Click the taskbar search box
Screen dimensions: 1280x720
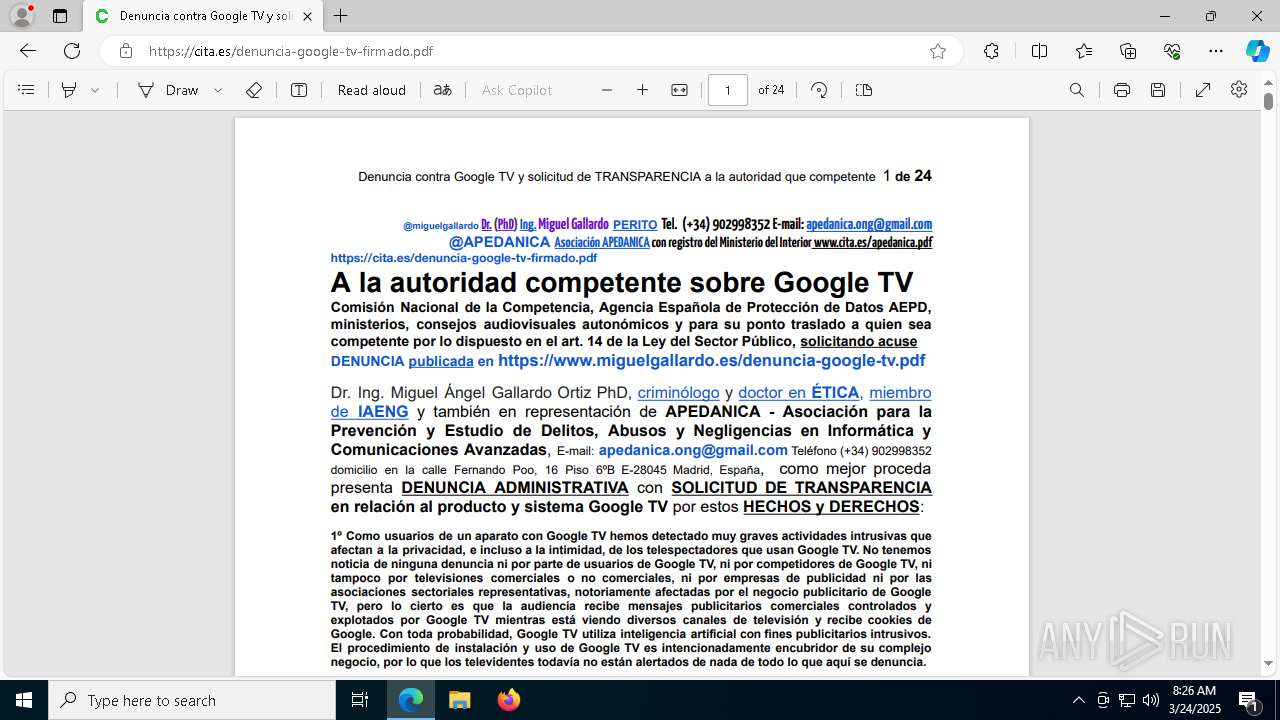point(192,700)
